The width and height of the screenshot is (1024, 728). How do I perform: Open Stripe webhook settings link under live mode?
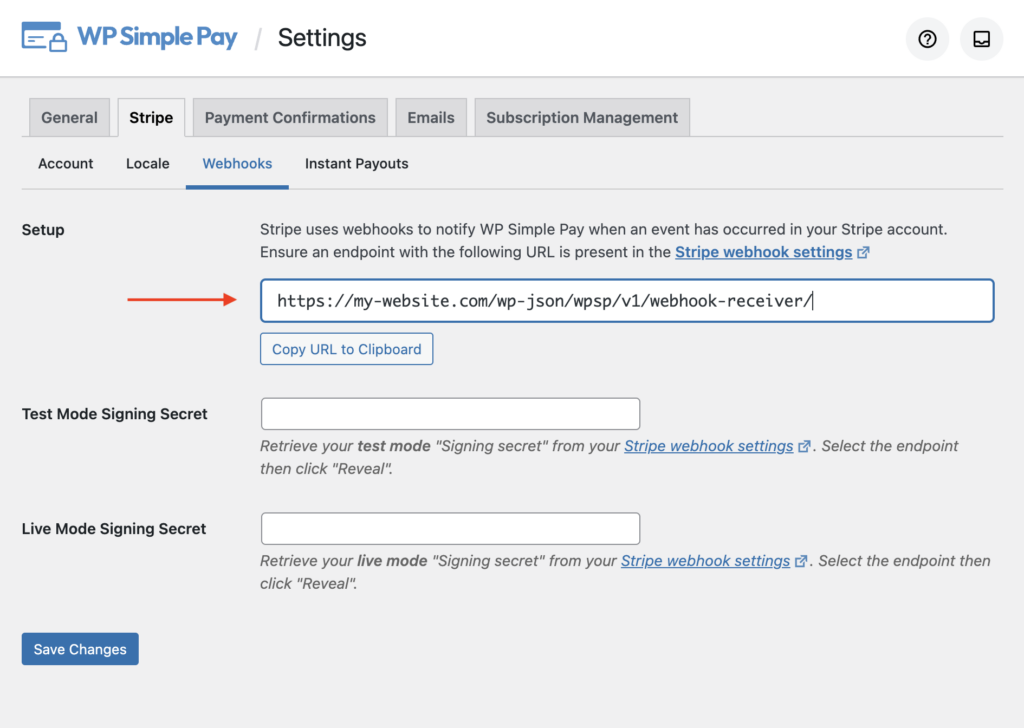pos(705,561)
